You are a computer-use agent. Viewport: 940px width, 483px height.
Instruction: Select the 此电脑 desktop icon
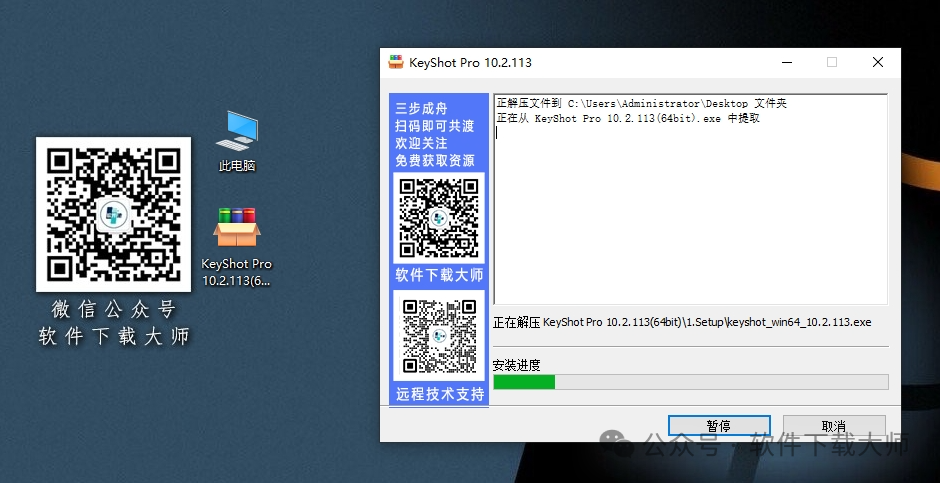point(237,141)
